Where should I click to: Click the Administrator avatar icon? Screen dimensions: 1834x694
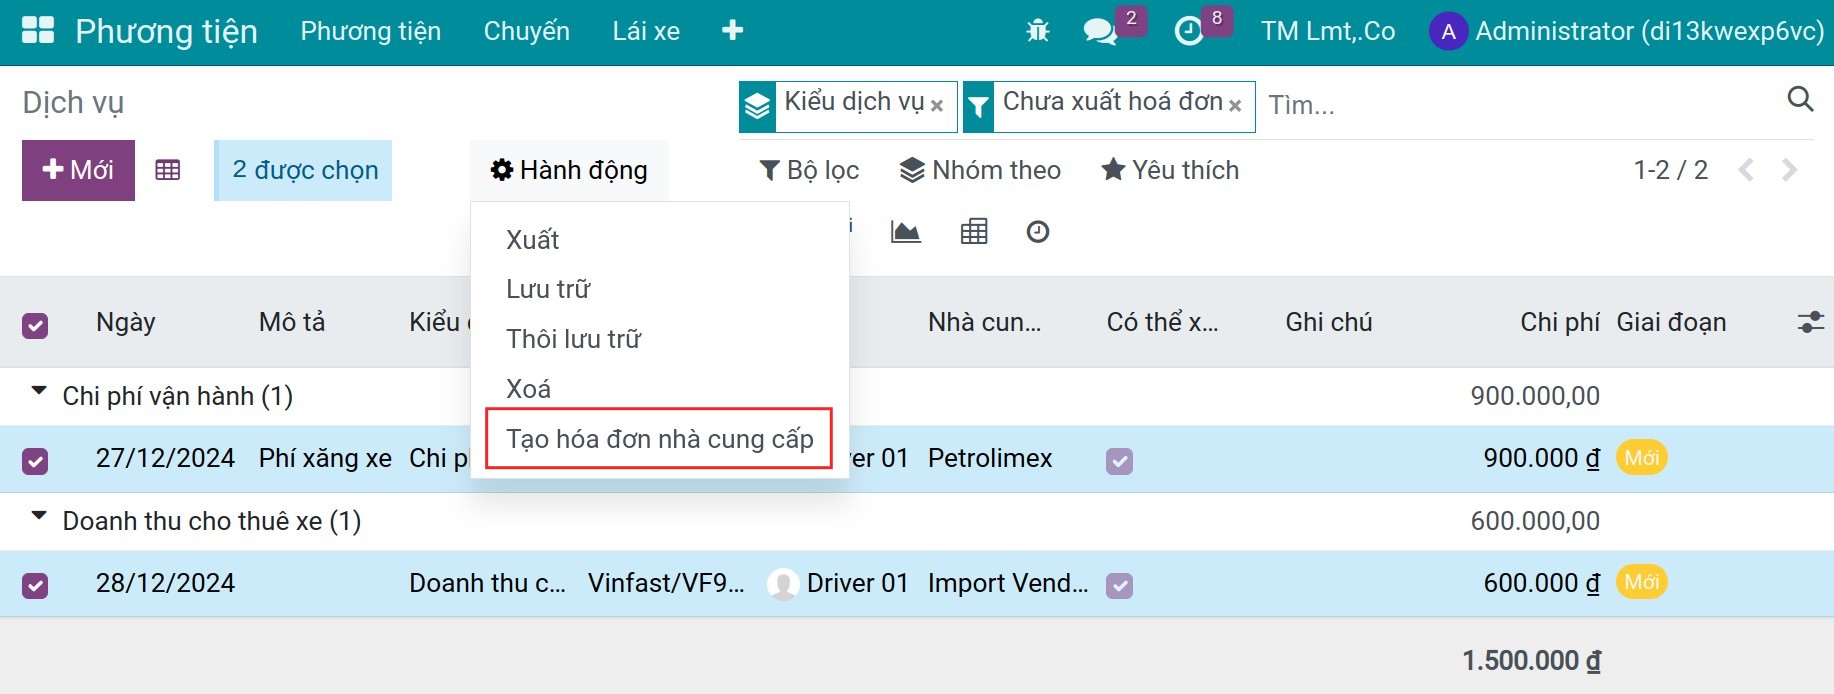(x=1448, y=32)
